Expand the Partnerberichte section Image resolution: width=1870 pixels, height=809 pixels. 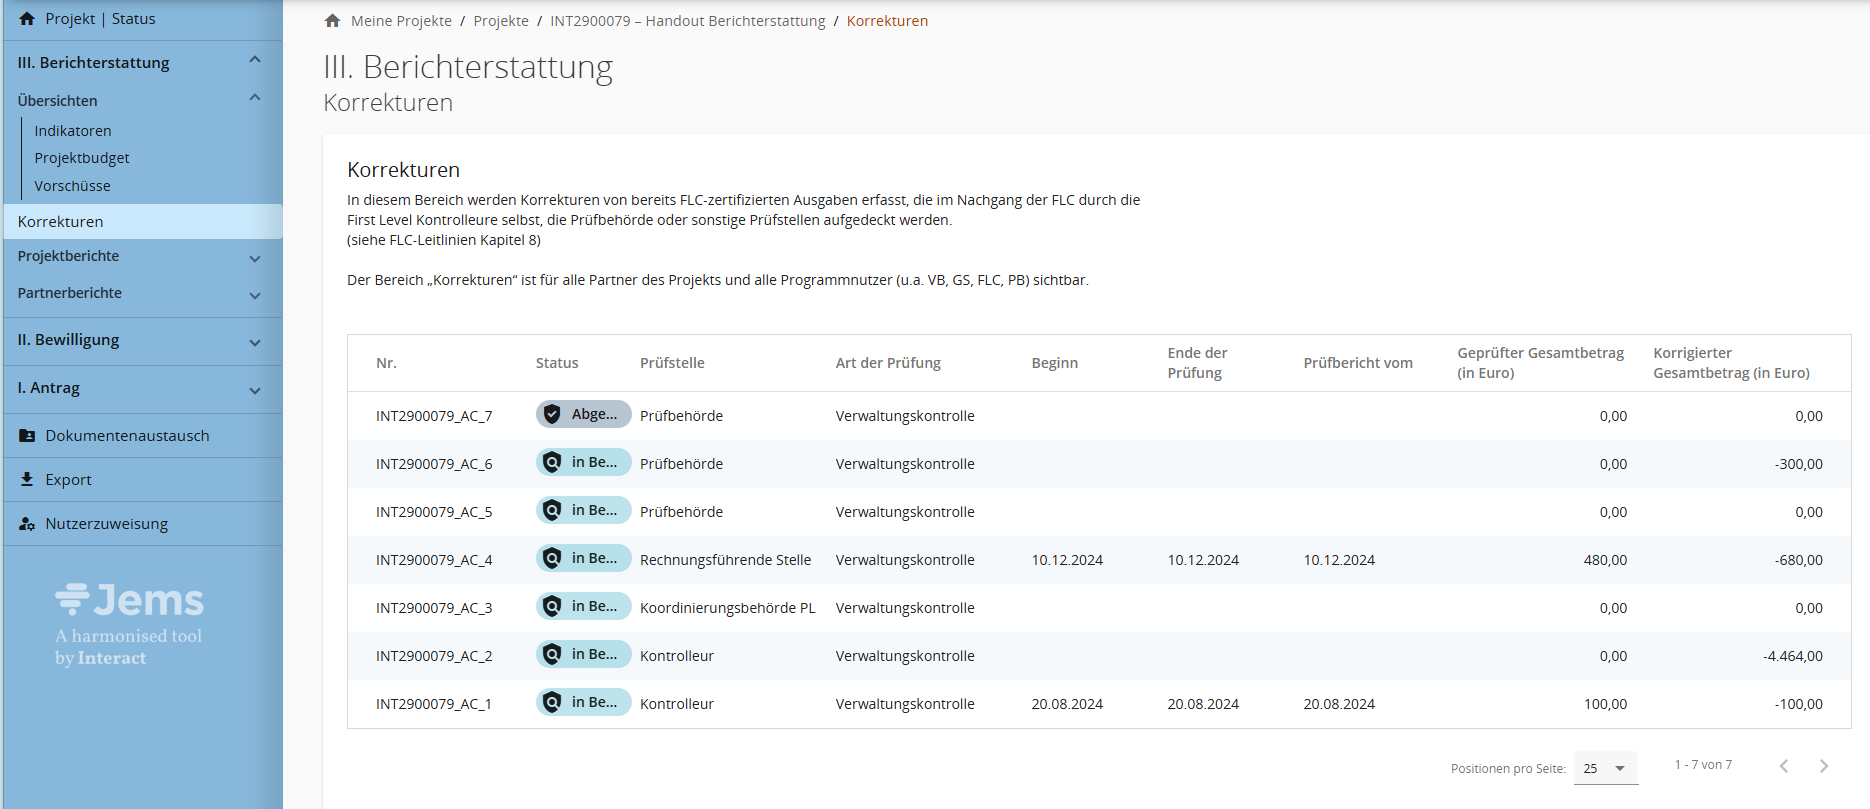255,295
